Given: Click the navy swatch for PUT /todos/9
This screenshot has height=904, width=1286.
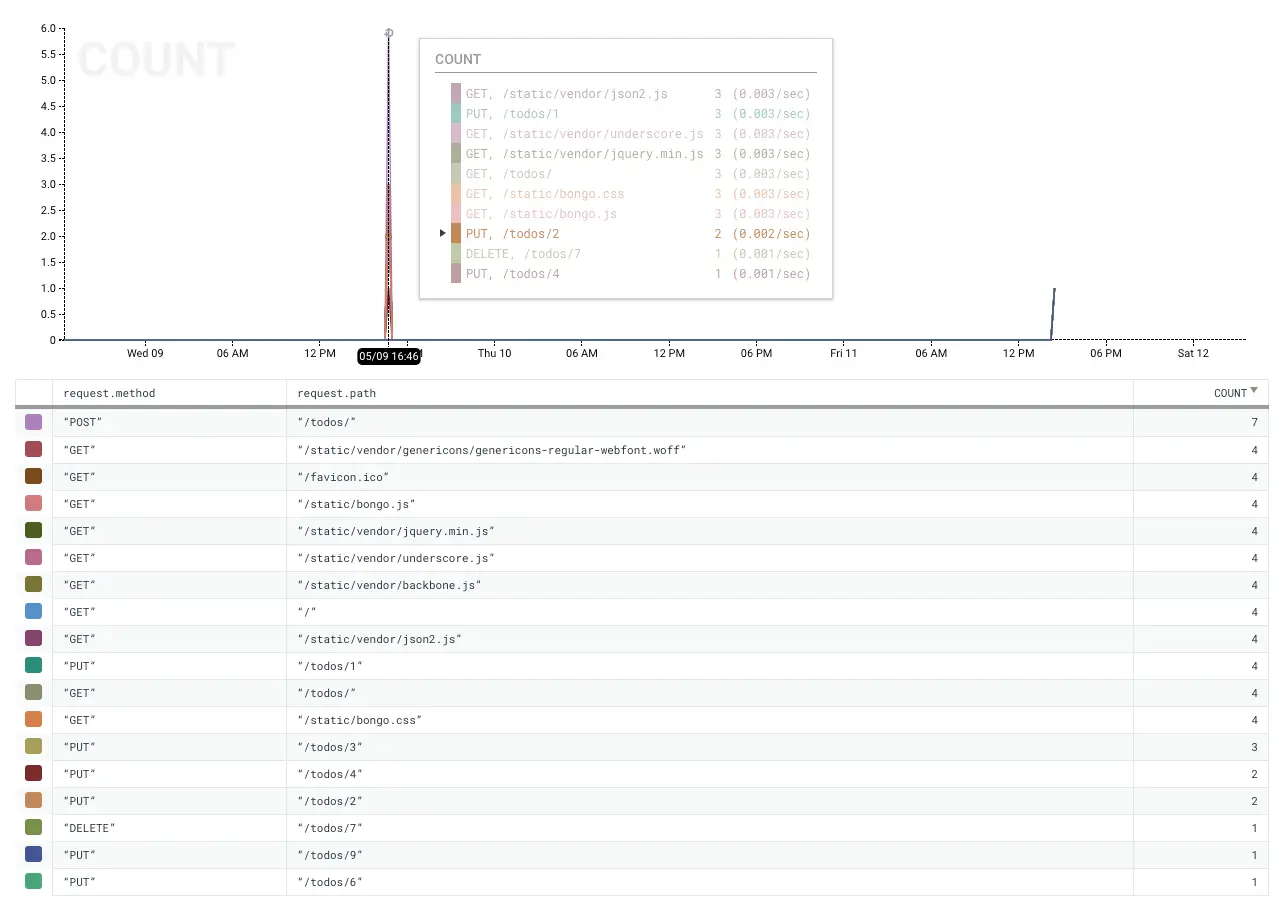Looking at the screenshot, I should [x=33, y=854].
